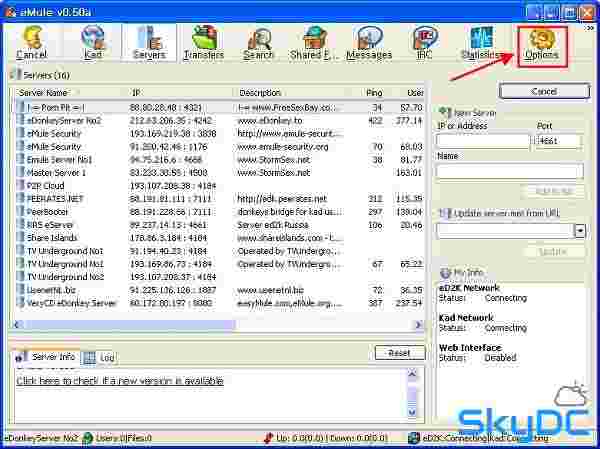This screenshot has width=600, height=449.
Task: Click the Update button
Action: pyautogui.click(x=553, y=251)
